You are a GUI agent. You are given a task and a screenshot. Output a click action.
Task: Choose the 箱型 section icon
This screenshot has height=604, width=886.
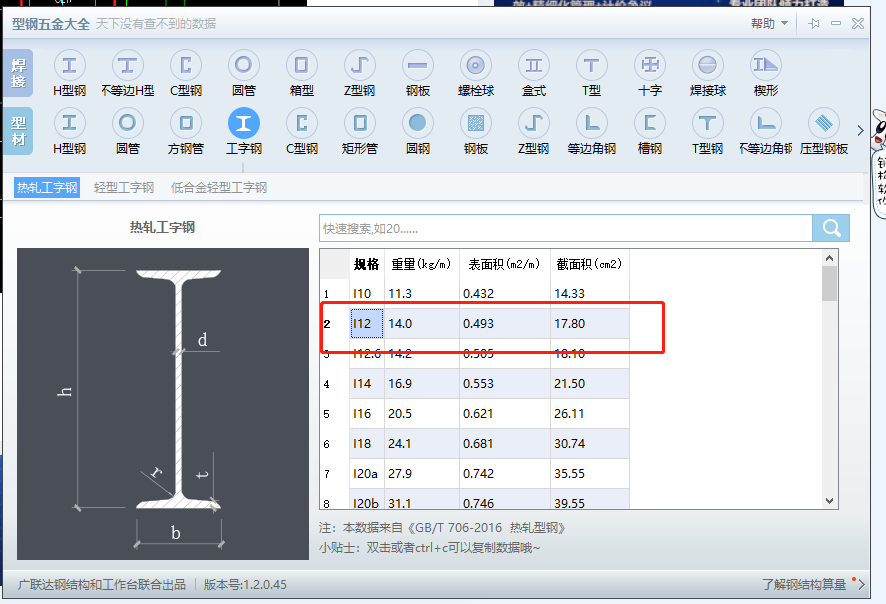302,66
